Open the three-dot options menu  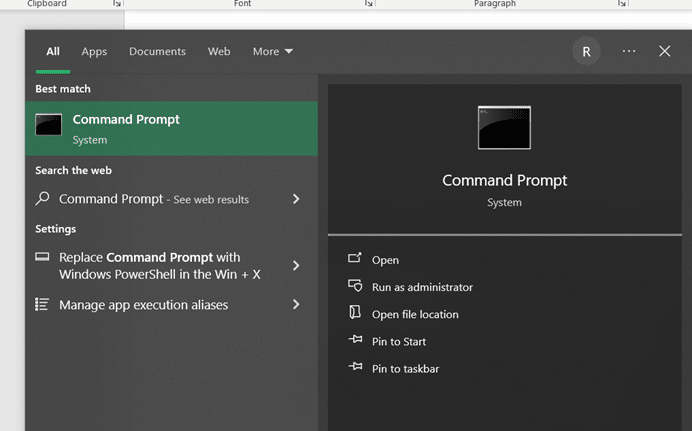click(x=629, y=51)
